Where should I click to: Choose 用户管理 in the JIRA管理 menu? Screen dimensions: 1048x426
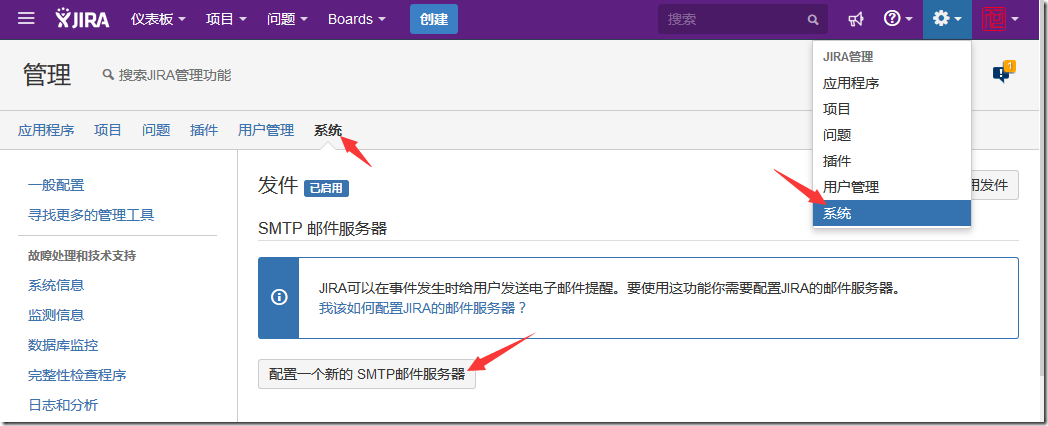pos(892,187)
